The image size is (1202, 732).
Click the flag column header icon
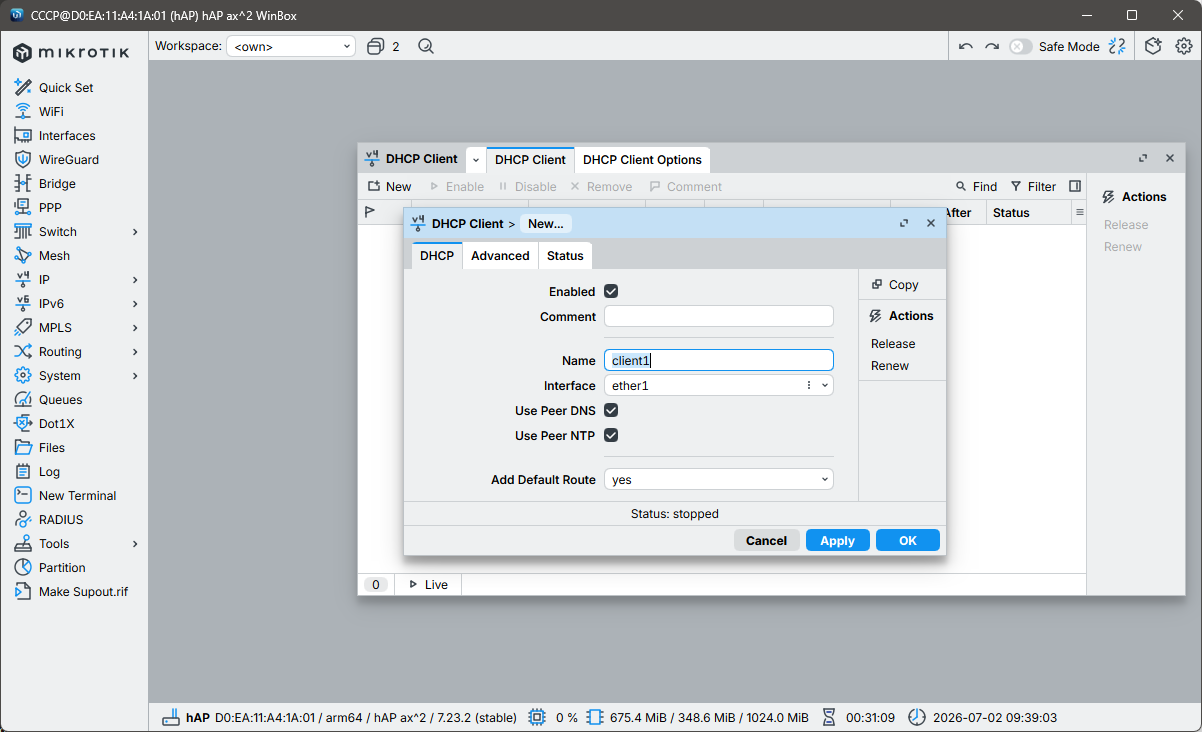(x=369, y=212)
